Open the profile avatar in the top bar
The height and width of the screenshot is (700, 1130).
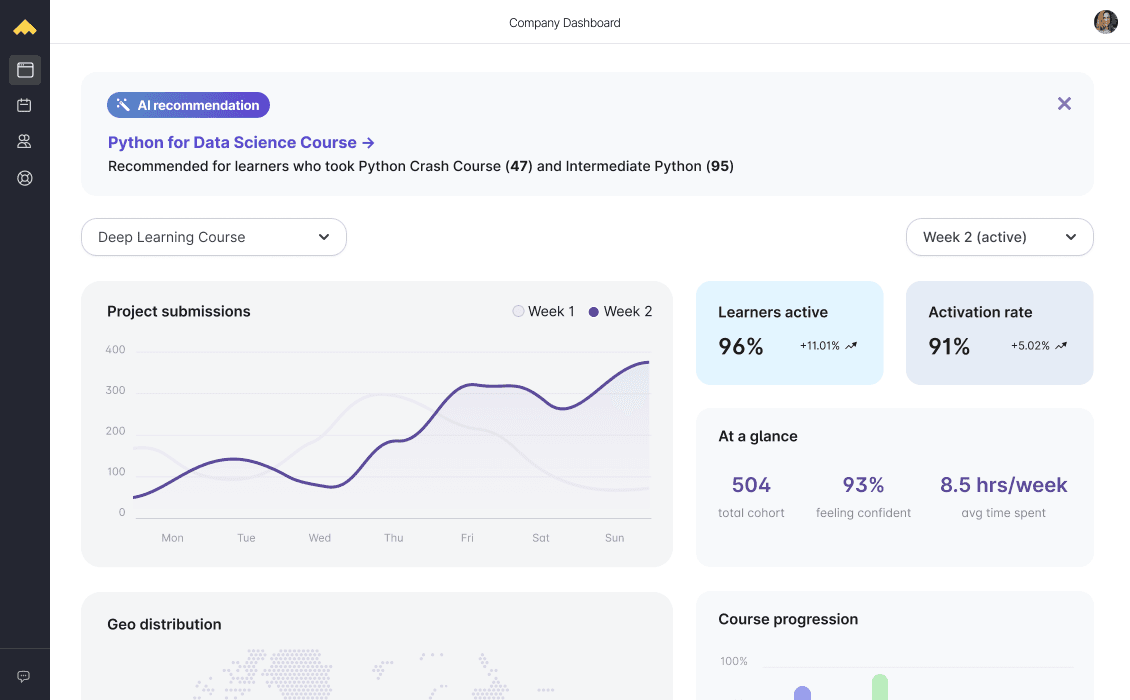[1105, 21]
